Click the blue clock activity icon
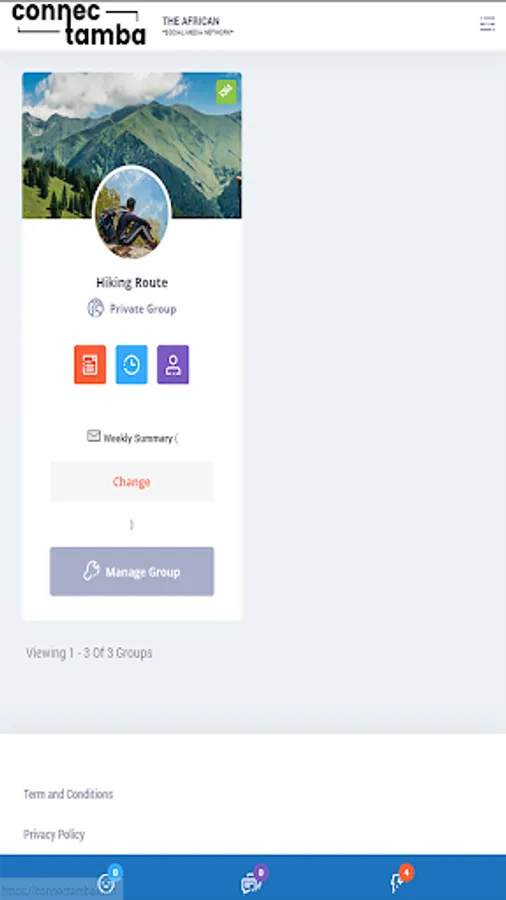This screenshot has height=900, width=506. point(131,364)
